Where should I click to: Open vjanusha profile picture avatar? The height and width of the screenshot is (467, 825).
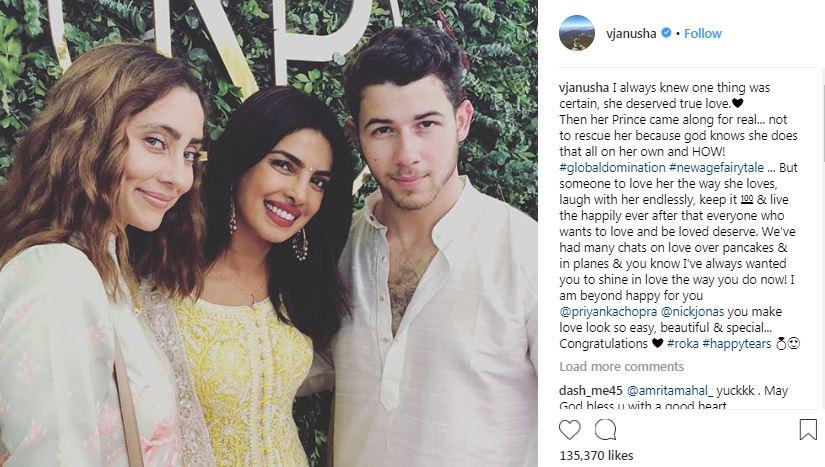pyautogui.click(x=577, y=33)
